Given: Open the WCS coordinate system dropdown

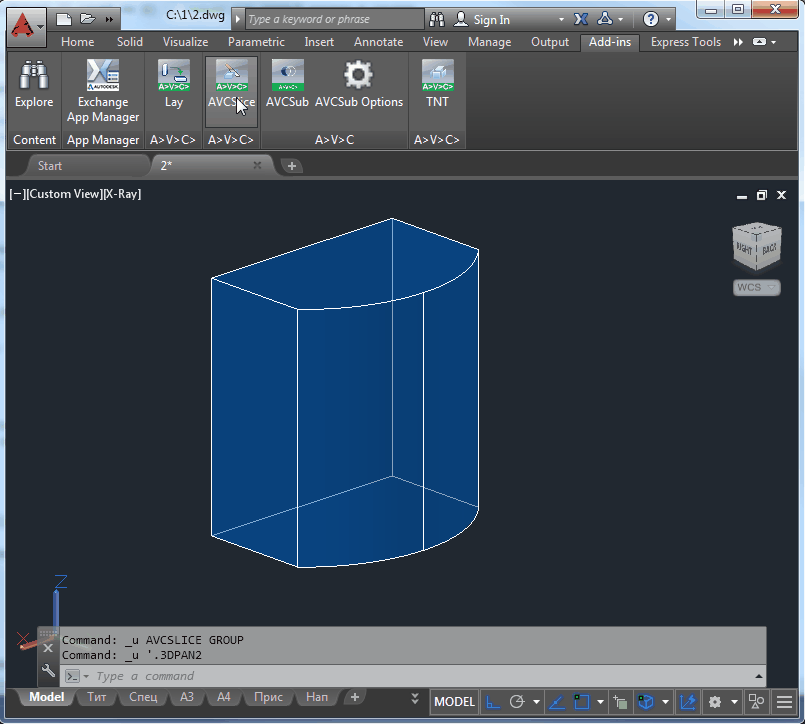Looking at the screenshot, I should 756,288.
